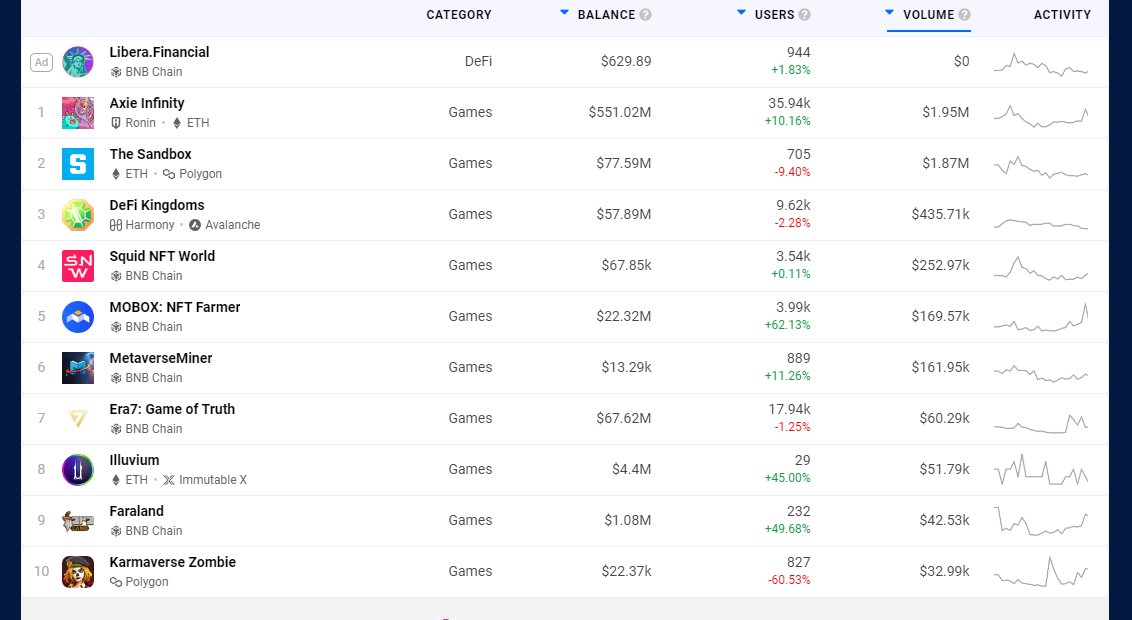Viewport: 1132px width, 620px height.
Task: Open MOBOX: NFT Farmer link
Action: coord(175,307)
